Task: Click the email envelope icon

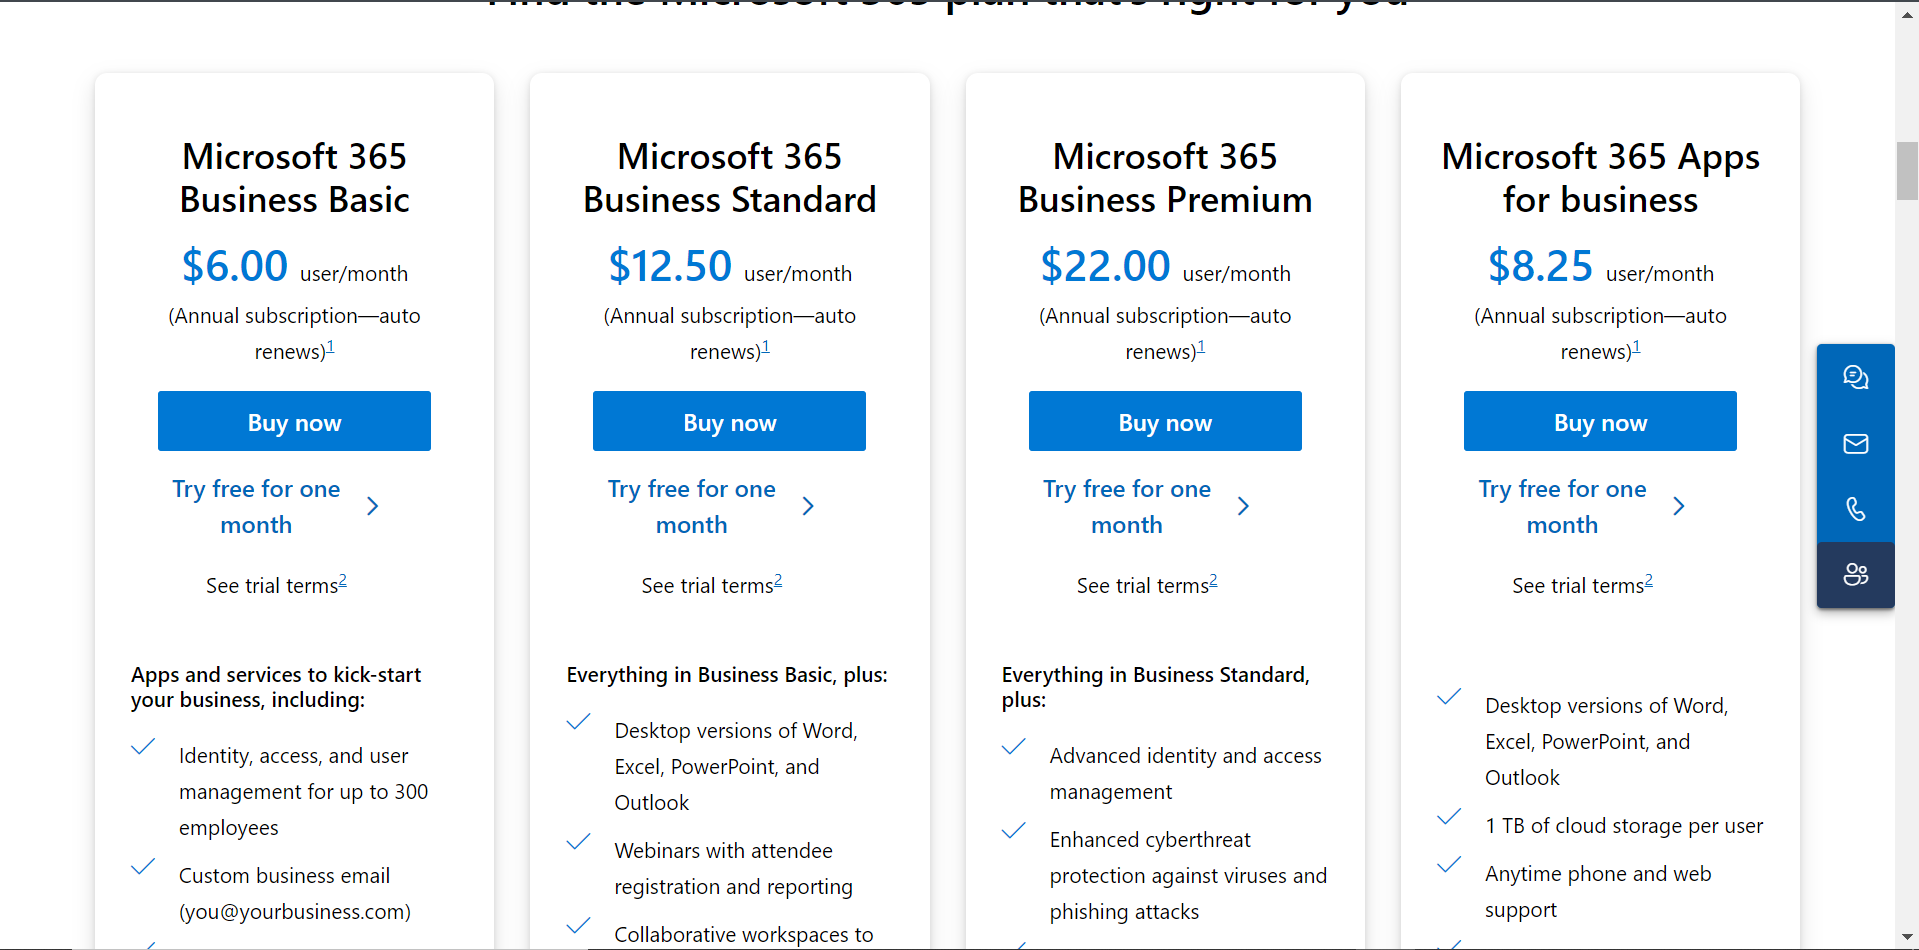Action: (1856, 443)
